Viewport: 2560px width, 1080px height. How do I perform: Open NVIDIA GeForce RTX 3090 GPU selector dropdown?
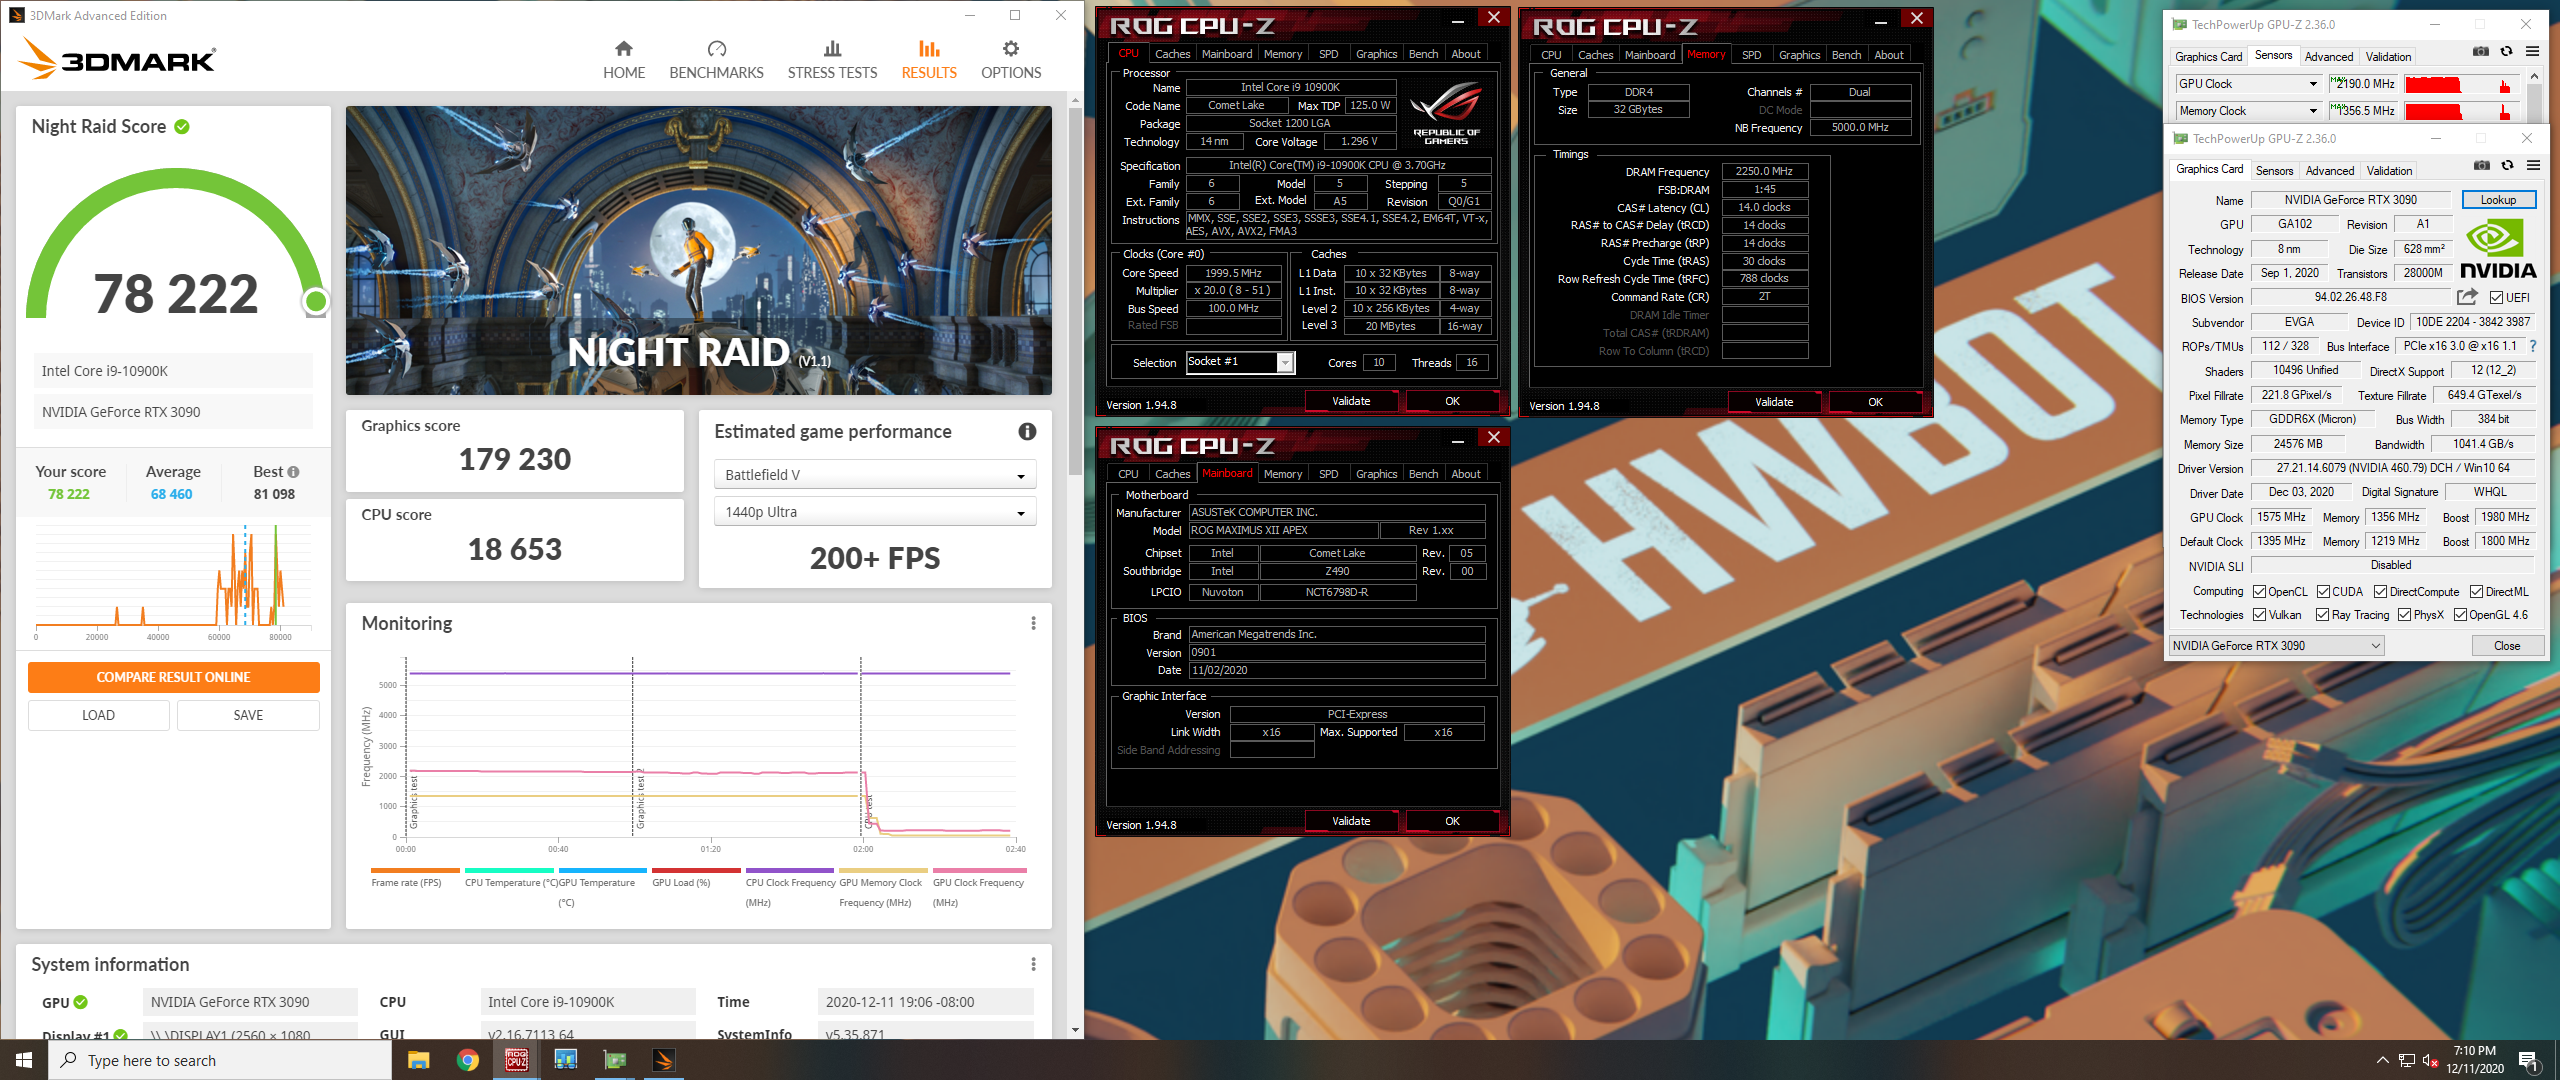pyautogui.click(x=2276, y=646)
